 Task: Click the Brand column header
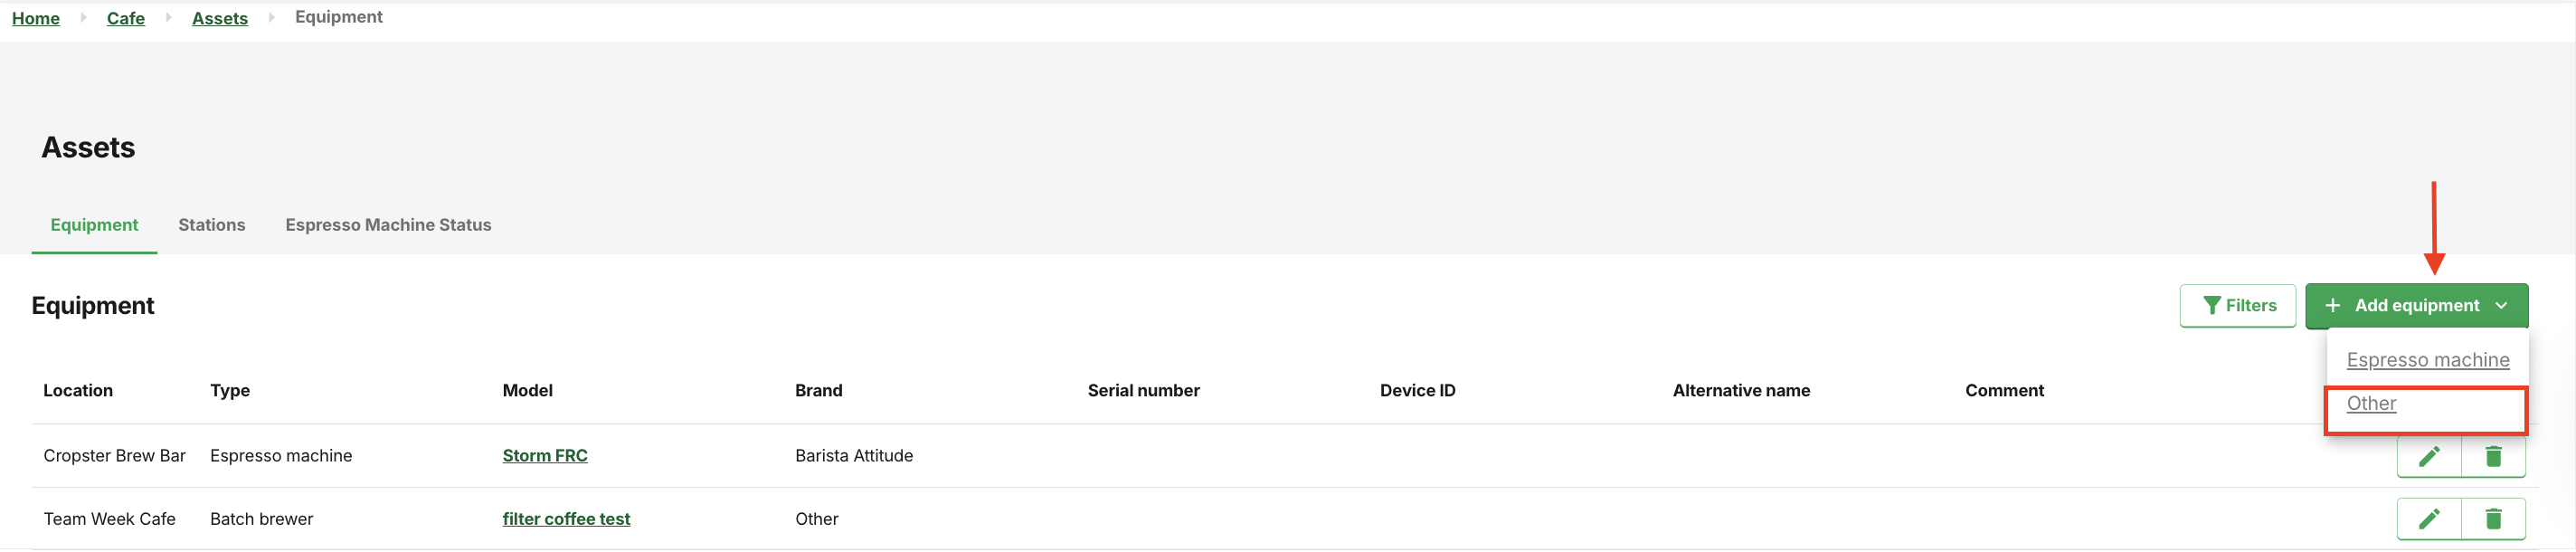pyautogui.click(x=818, y=391)
